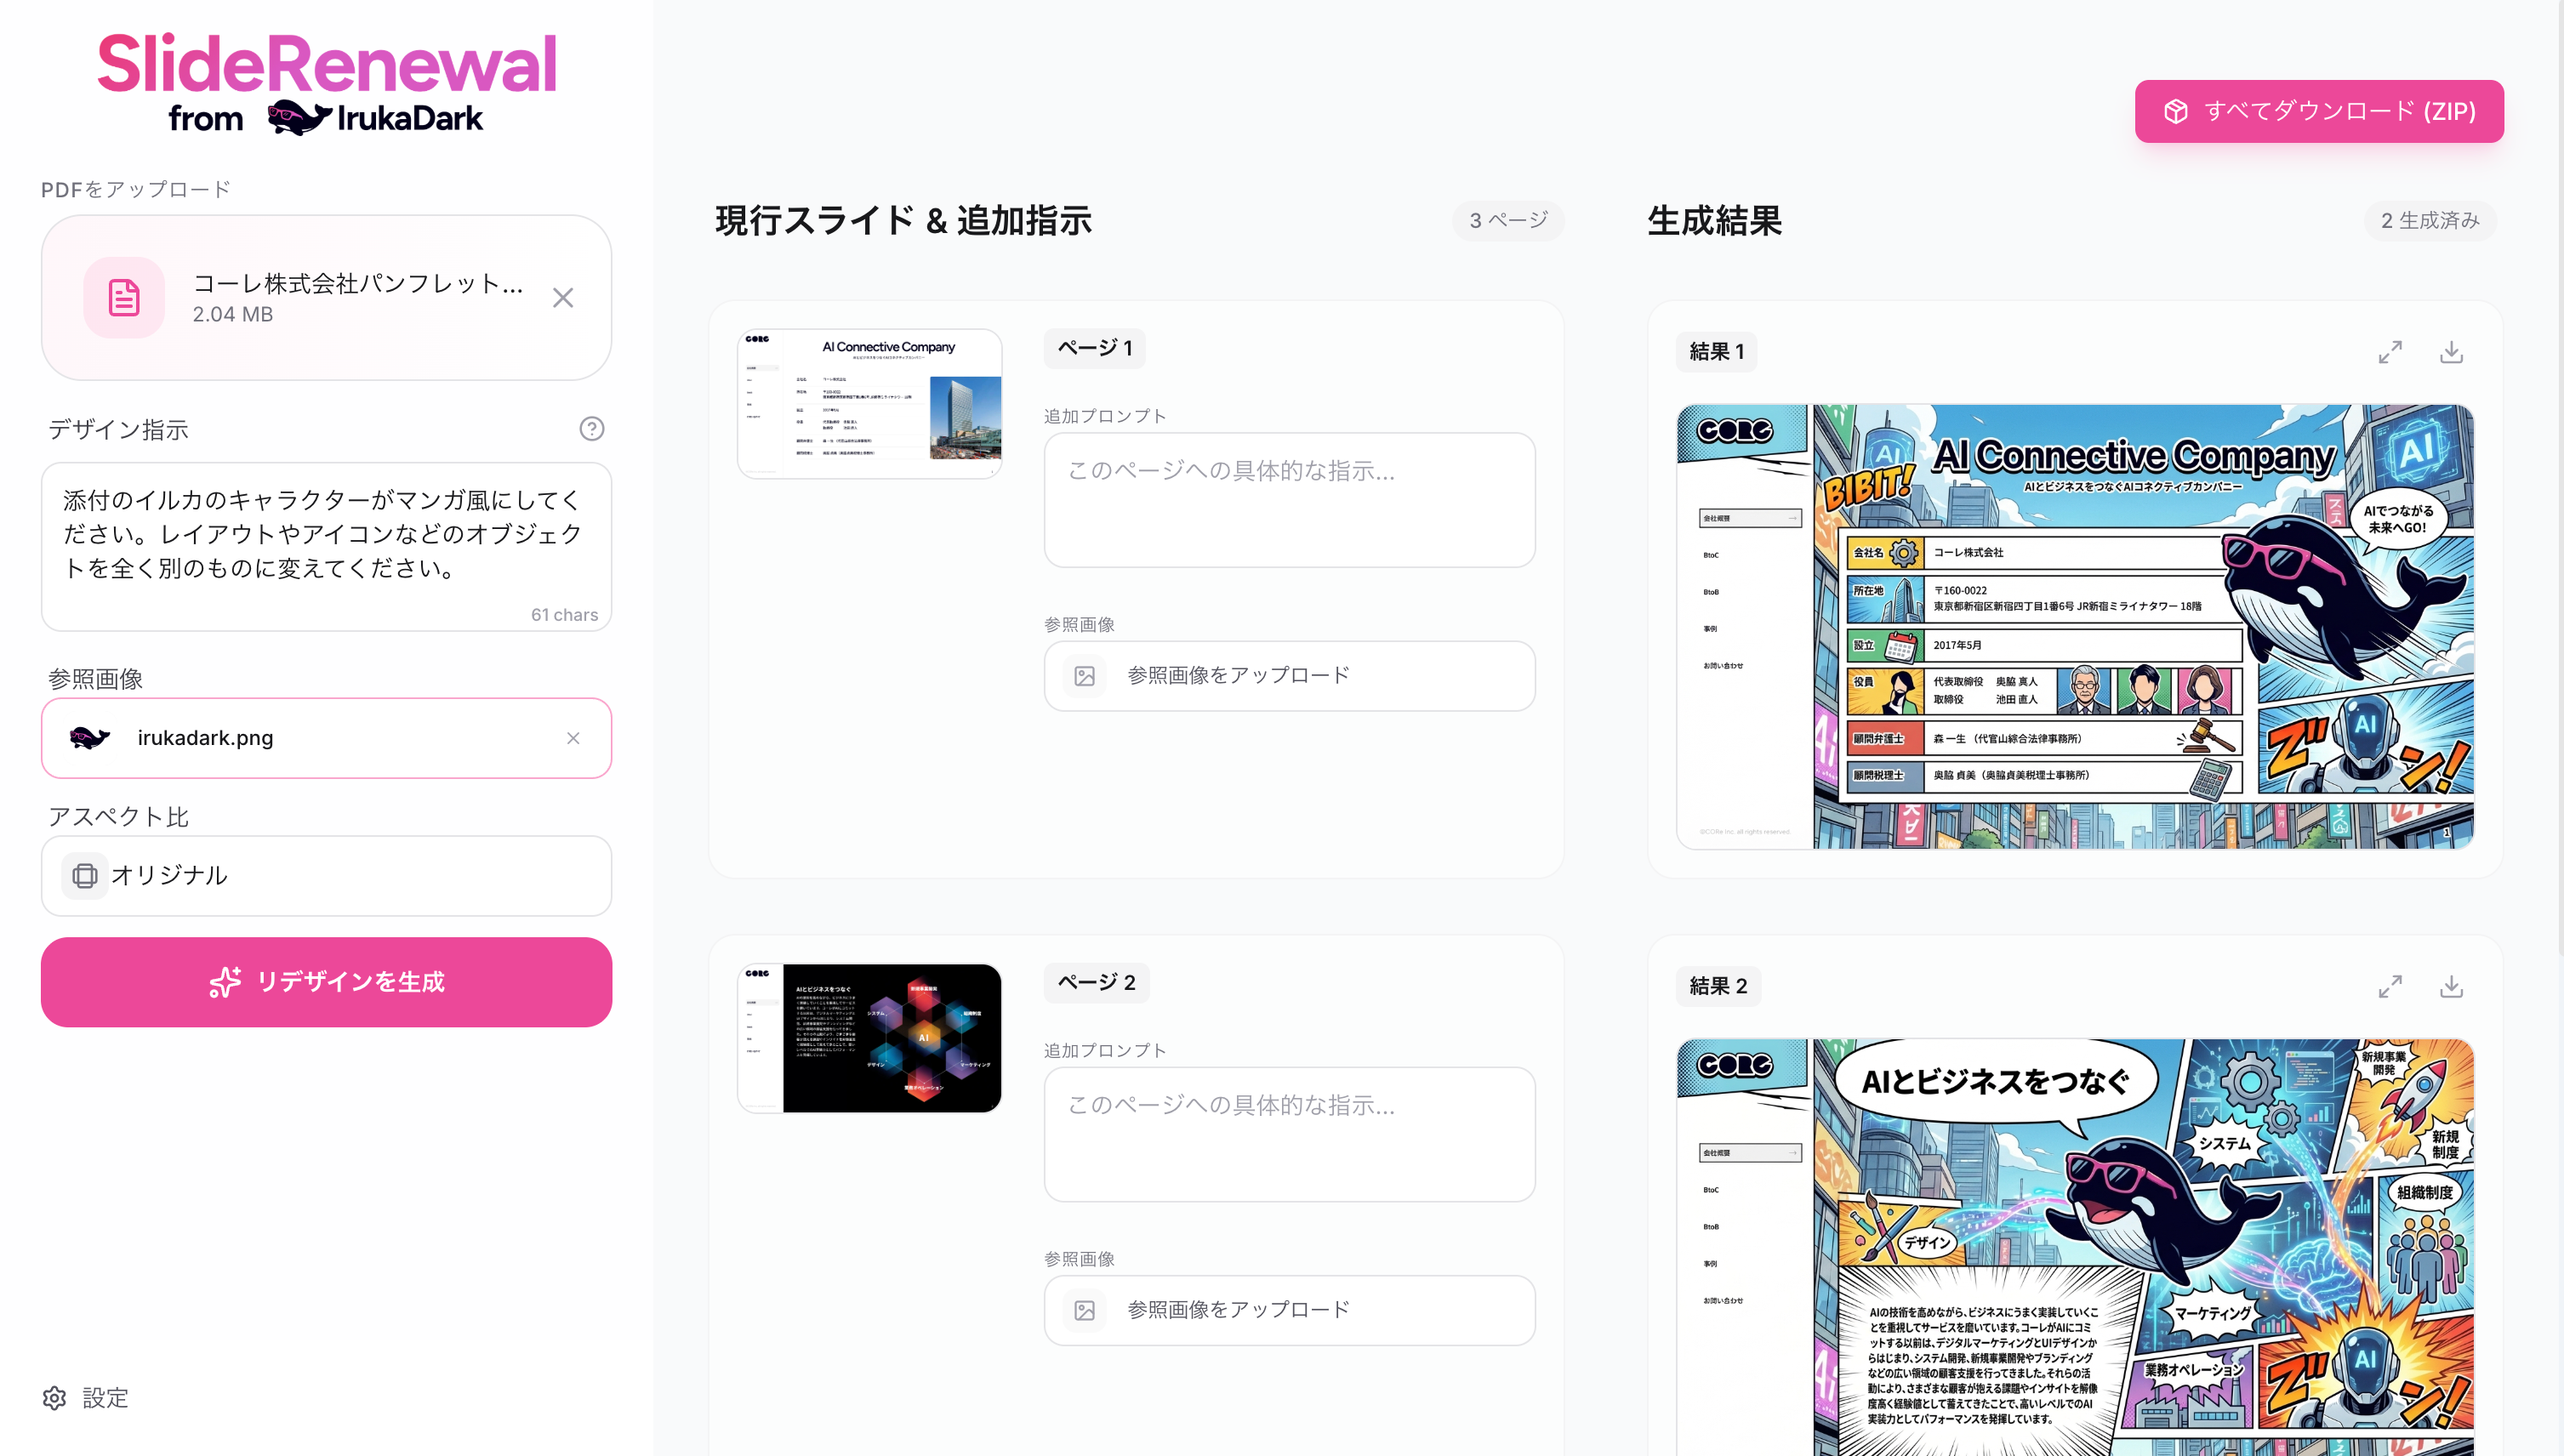Open the result 2 generated manga image
Screen dimensions: 2564x1456
coord(2075,1246)
